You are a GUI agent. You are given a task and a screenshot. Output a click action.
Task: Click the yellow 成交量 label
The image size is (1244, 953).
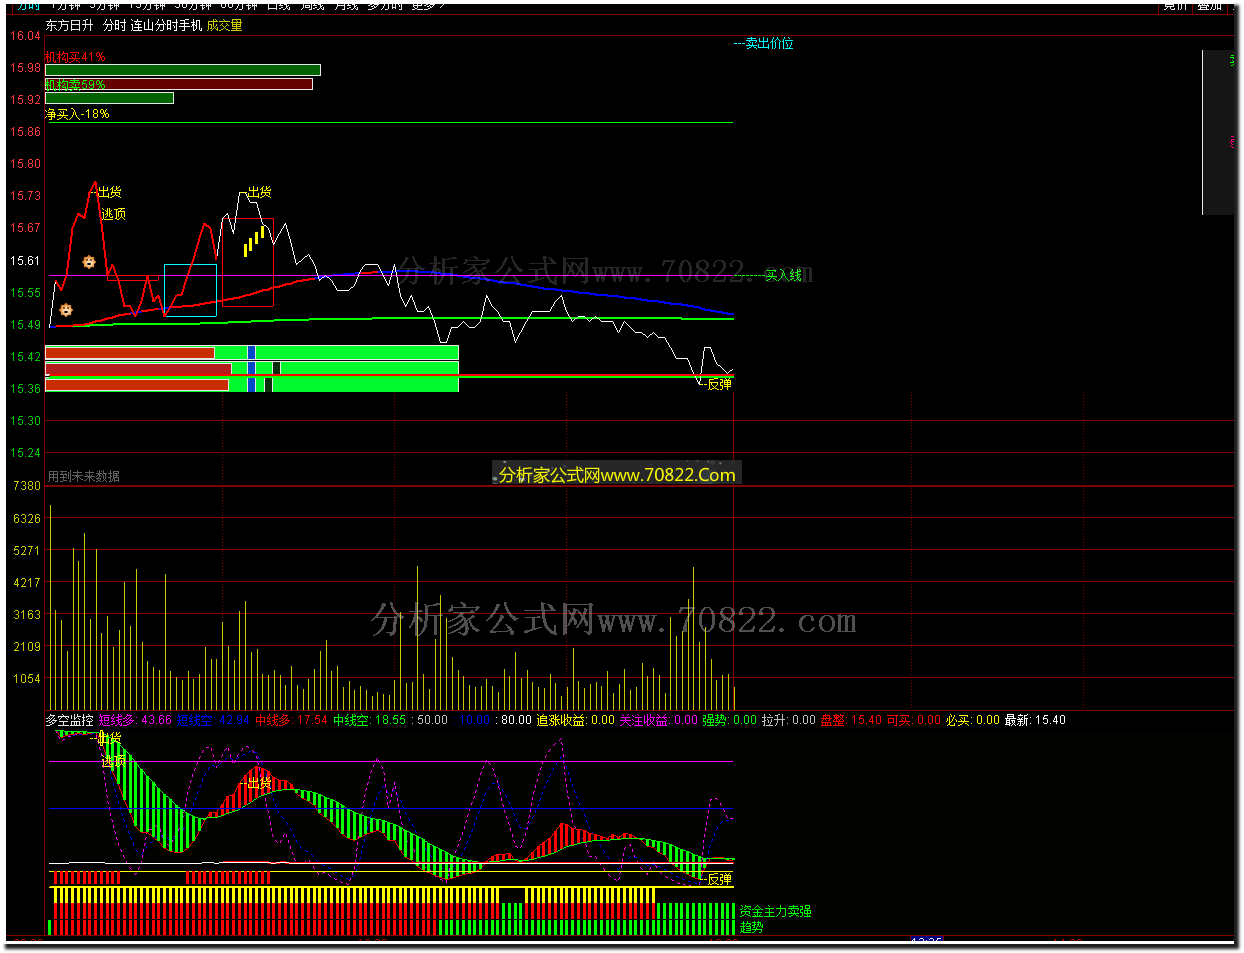(x=224, y=25)
